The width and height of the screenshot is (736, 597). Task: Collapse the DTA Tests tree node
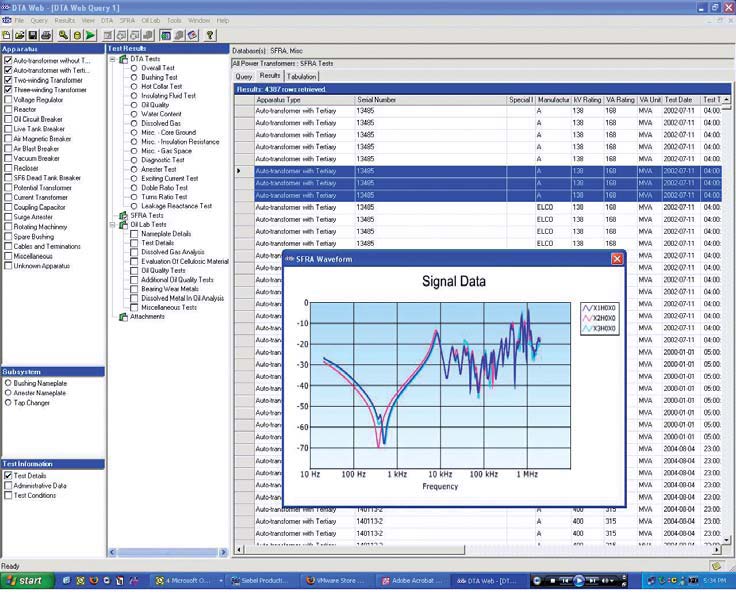click(x=112, y=59)
